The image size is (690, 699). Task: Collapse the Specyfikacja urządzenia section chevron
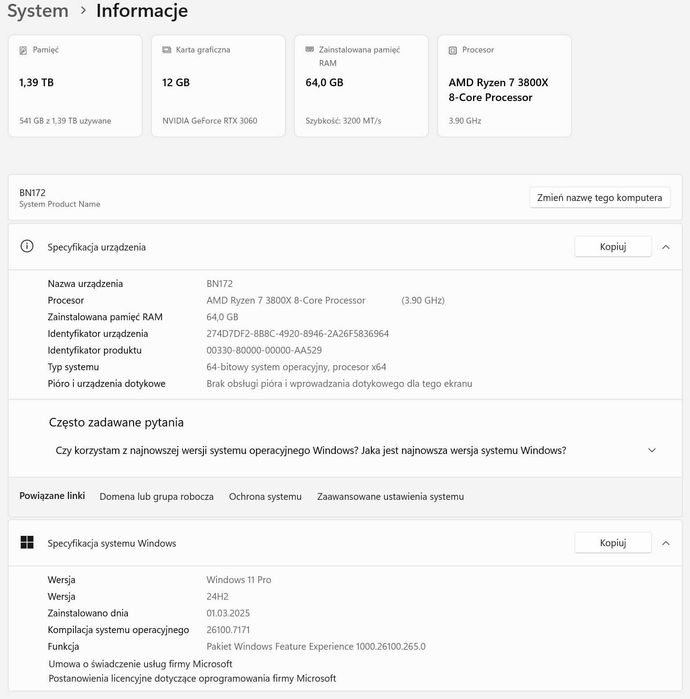(x=665, y=247)
